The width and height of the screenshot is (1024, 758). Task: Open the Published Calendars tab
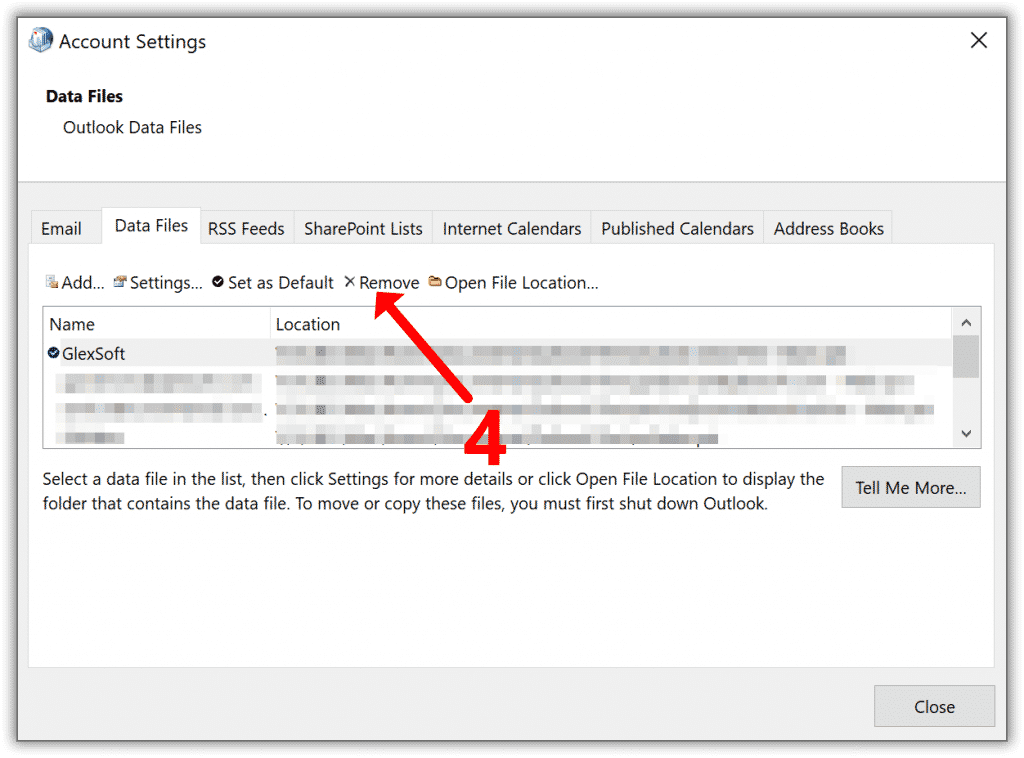tap(677, 229)
